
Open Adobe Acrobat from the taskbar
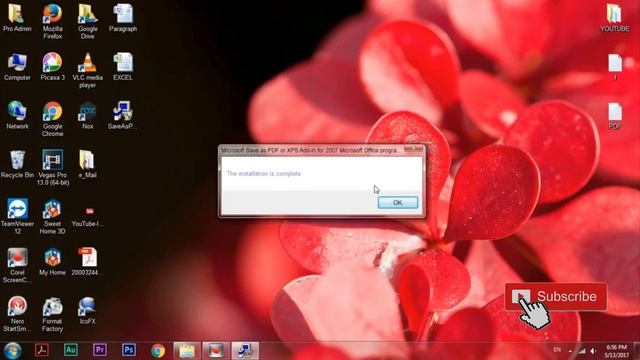click(x=42, y=350)
